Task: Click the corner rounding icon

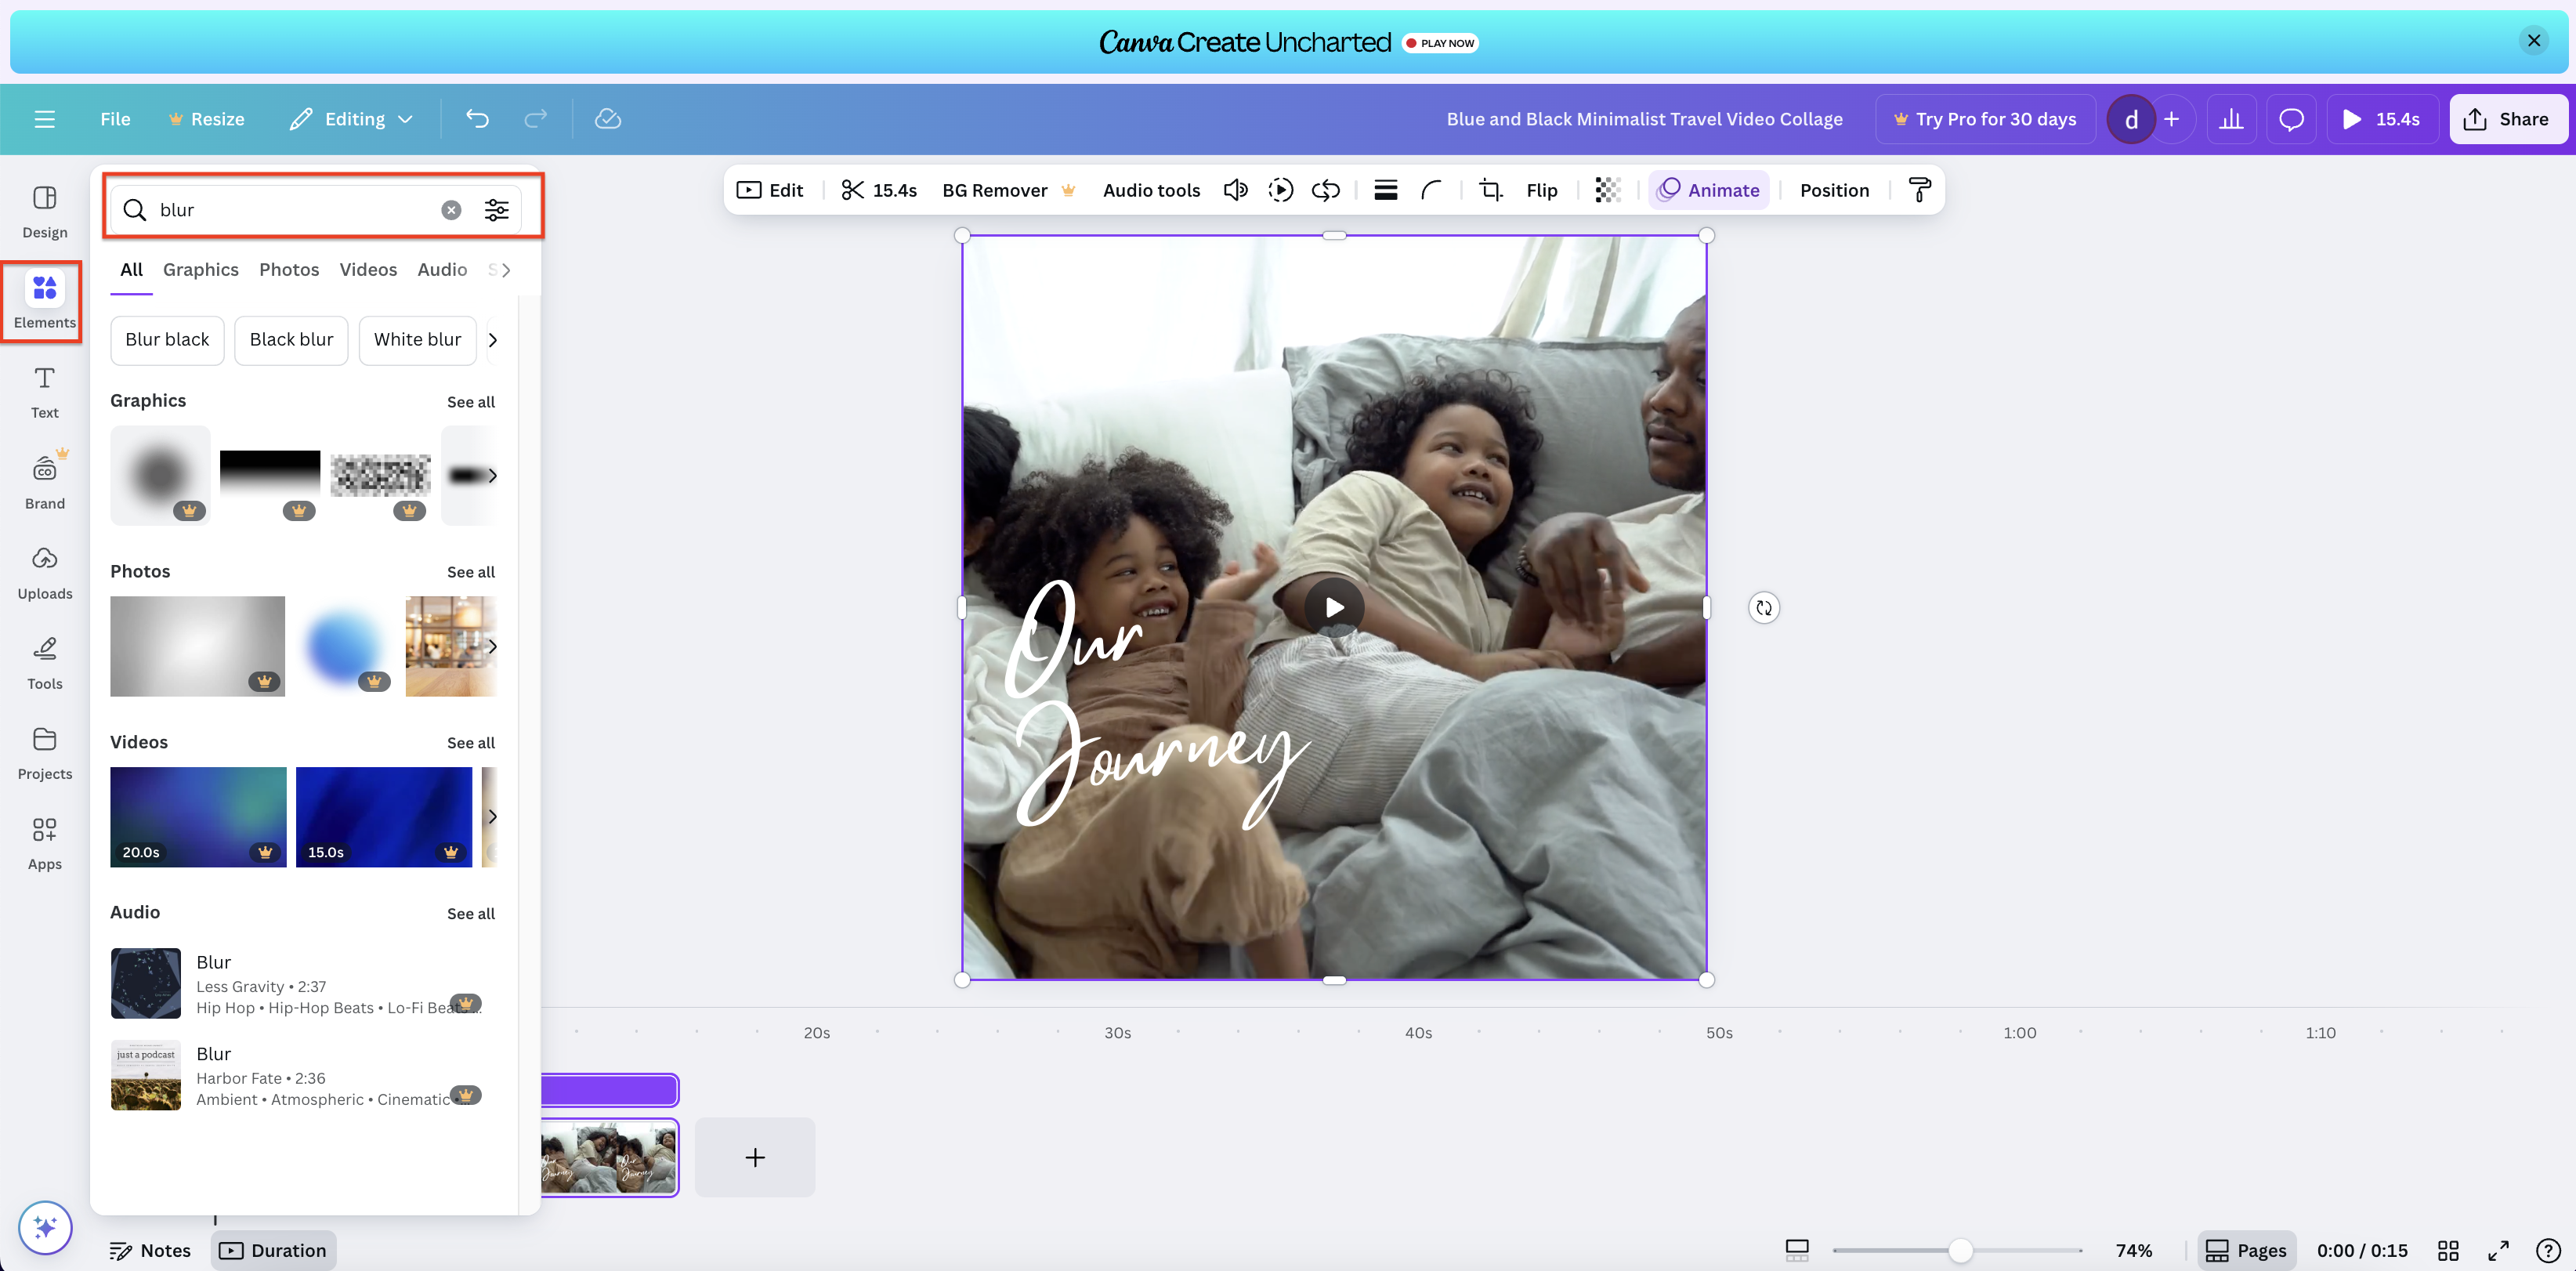Action: tap(1431, 190)
